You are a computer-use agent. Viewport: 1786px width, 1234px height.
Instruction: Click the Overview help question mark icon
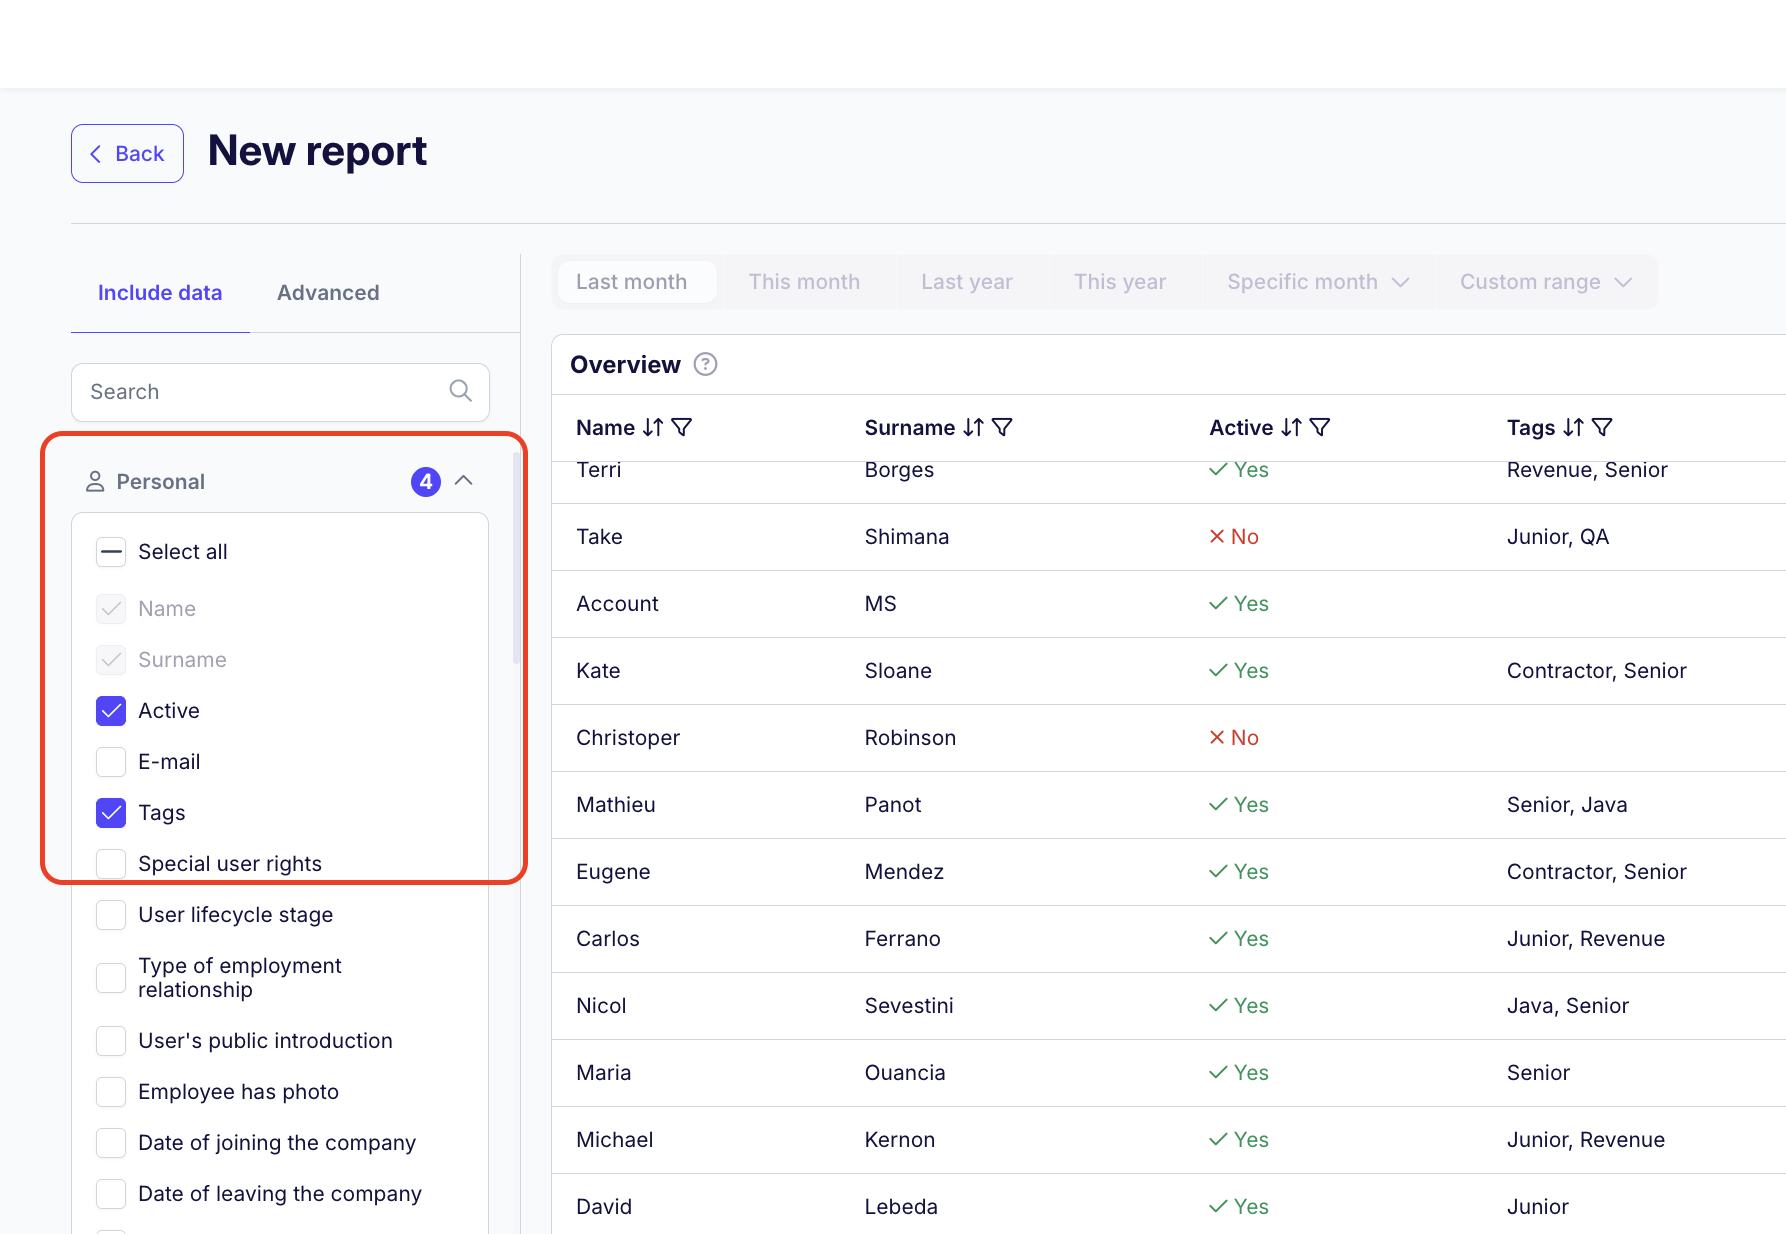[705, 365]
